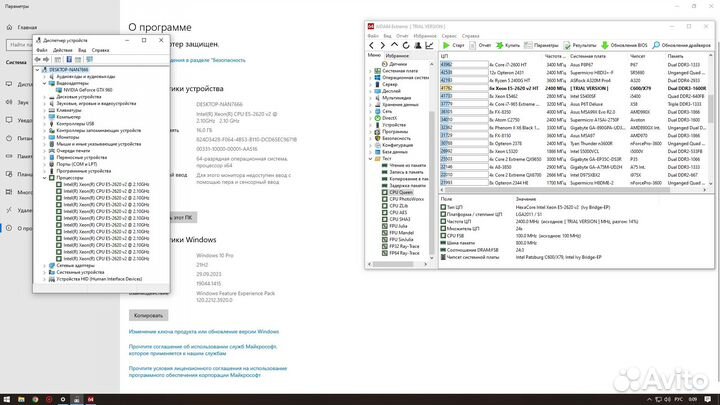Click the driver updates magnifier button
Viewport: 720px width, 405px height.
[x=681, y=45]
